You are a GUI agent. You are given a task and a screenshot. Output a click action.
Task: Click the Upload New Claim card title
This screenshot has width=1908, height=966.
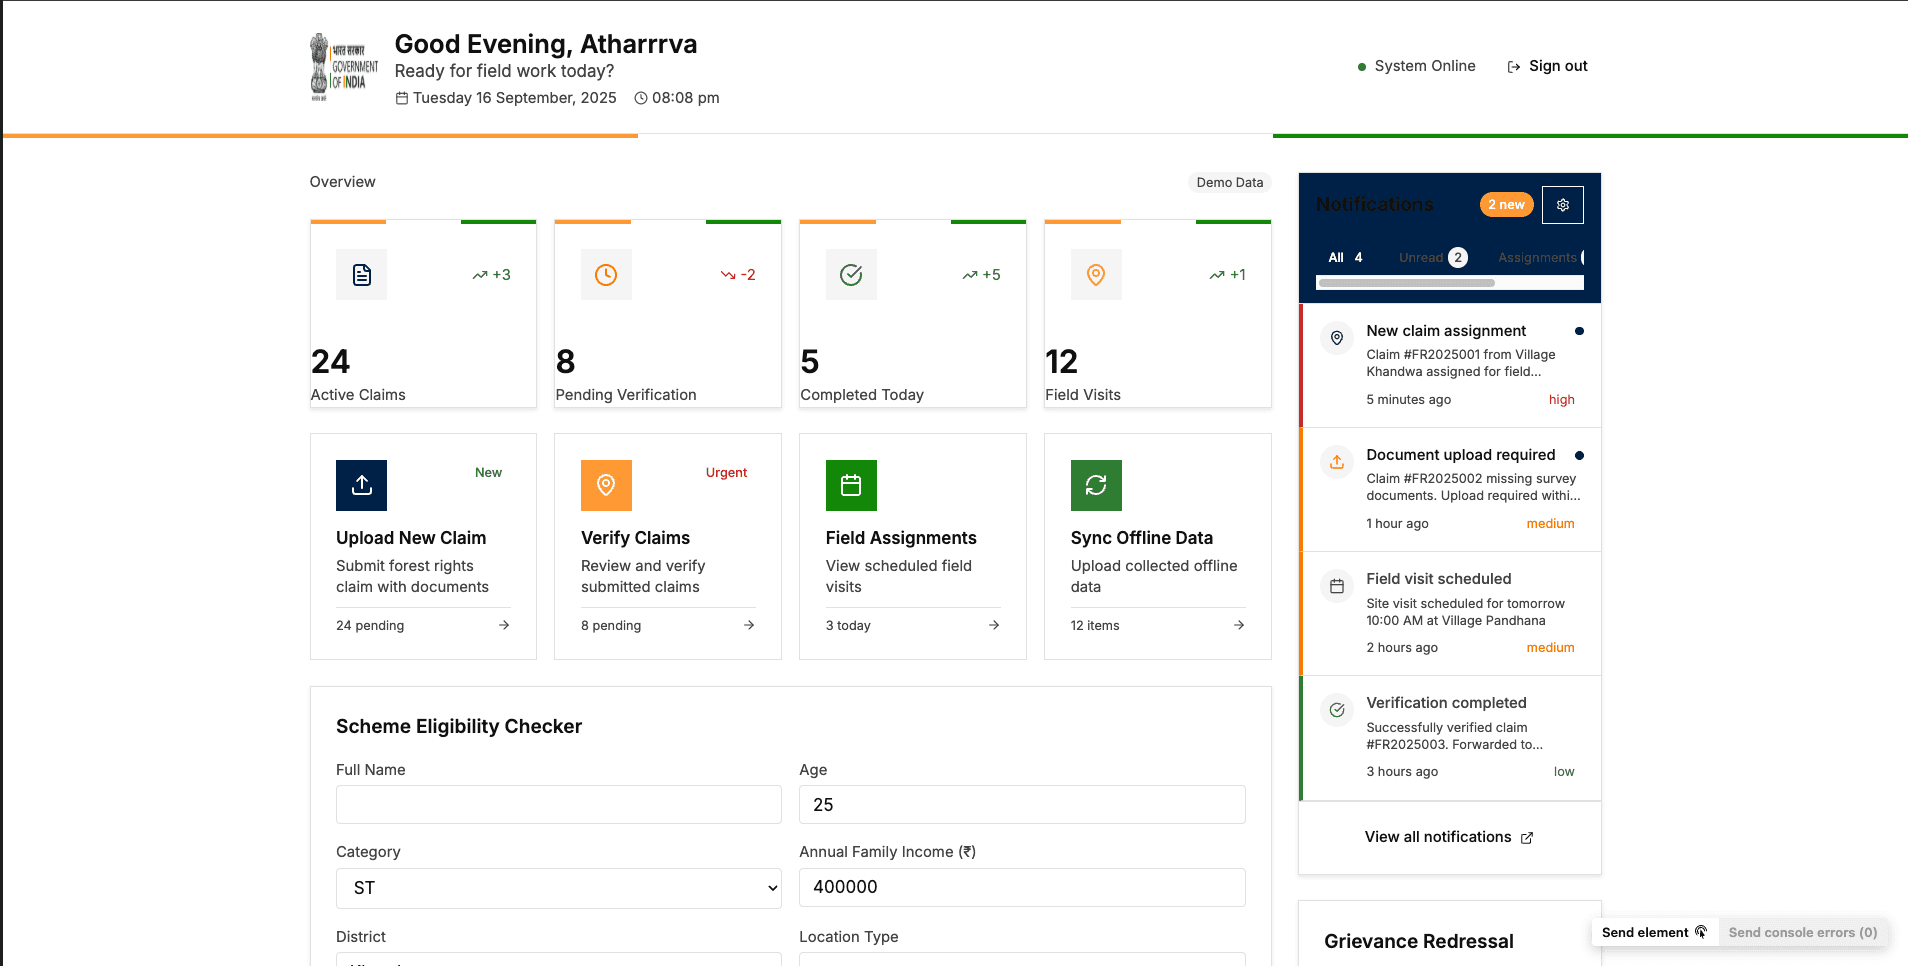pyautogui.click(x=411, y=538)
